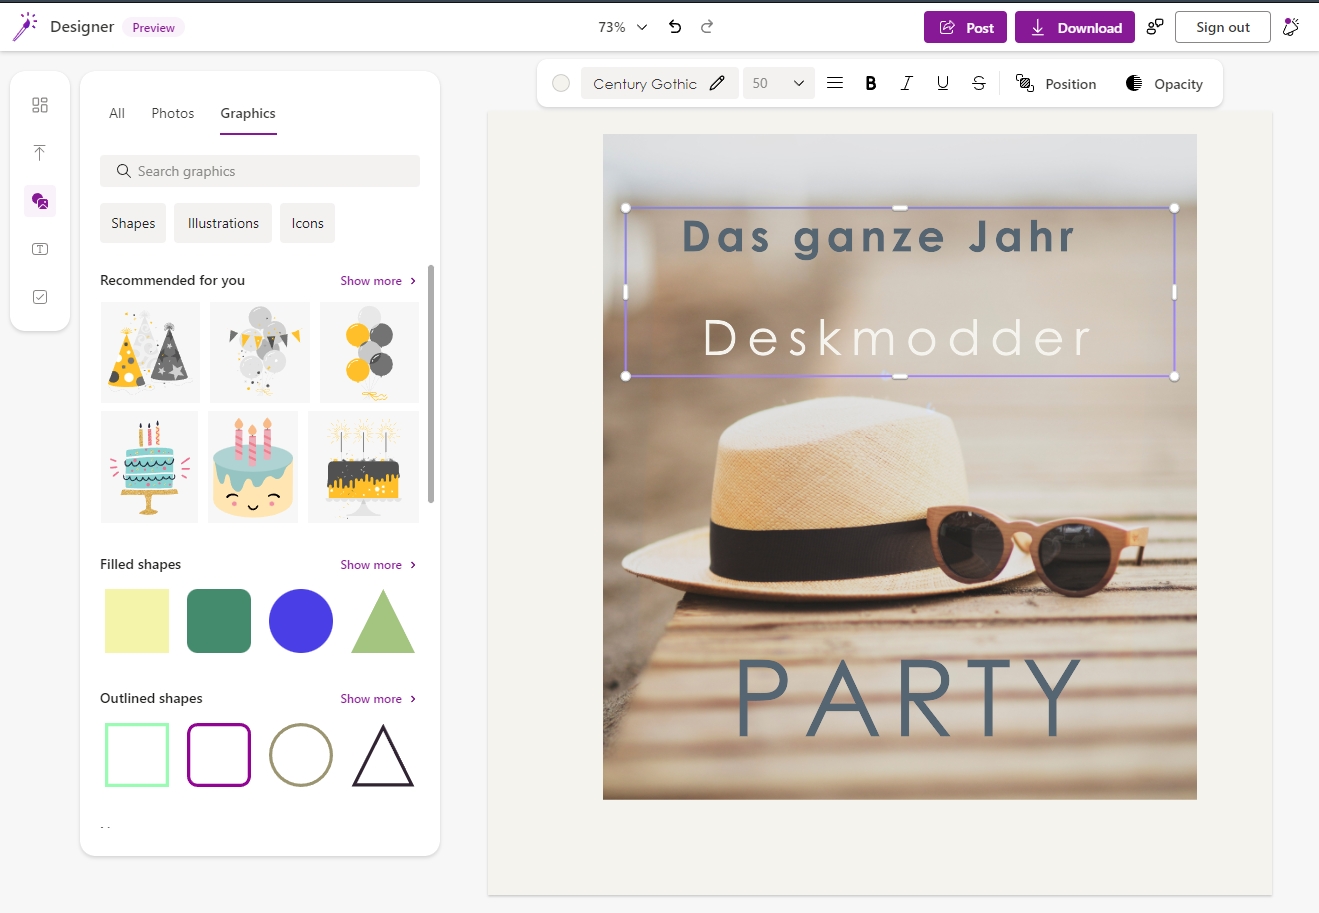
Task: Filter by Illustrations category
Action: coord(223,223)
